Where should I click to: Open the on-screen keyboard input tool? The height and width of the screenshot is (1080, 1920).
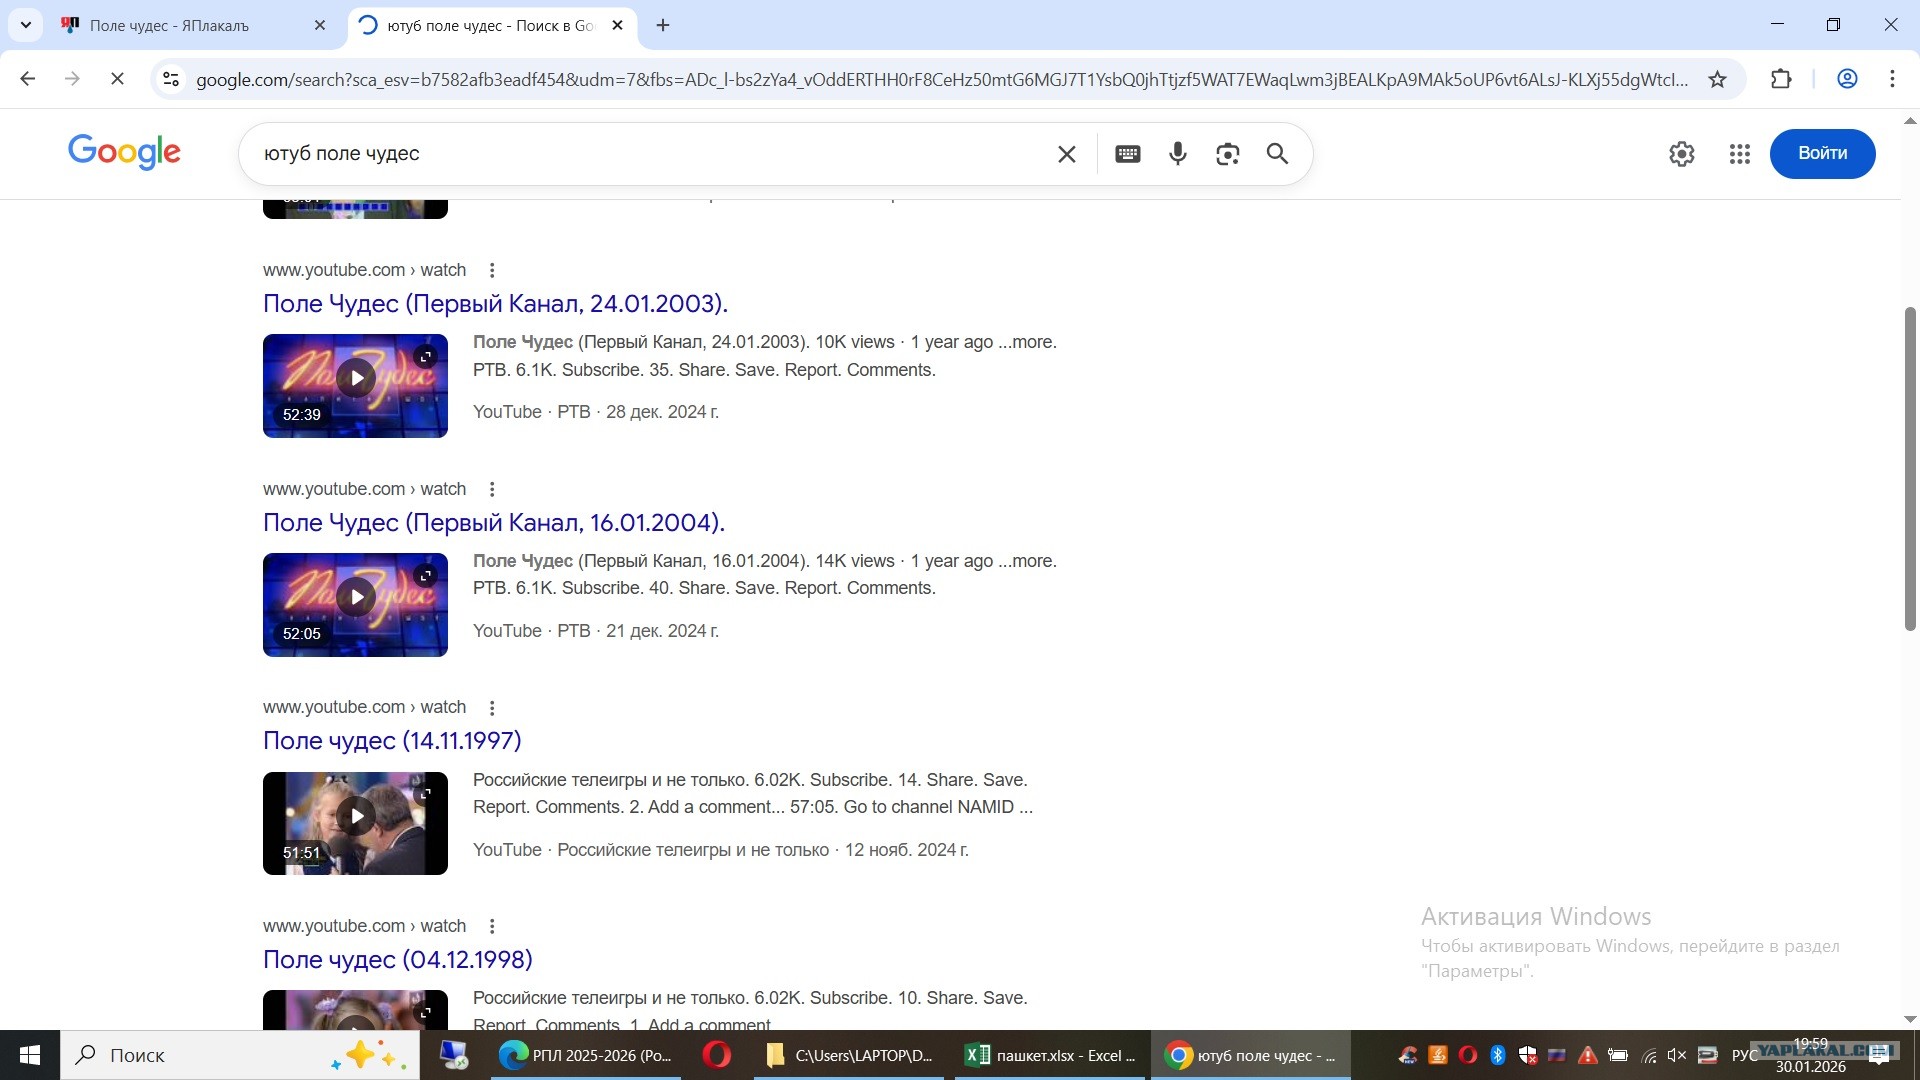click(x=1128, y=154)
